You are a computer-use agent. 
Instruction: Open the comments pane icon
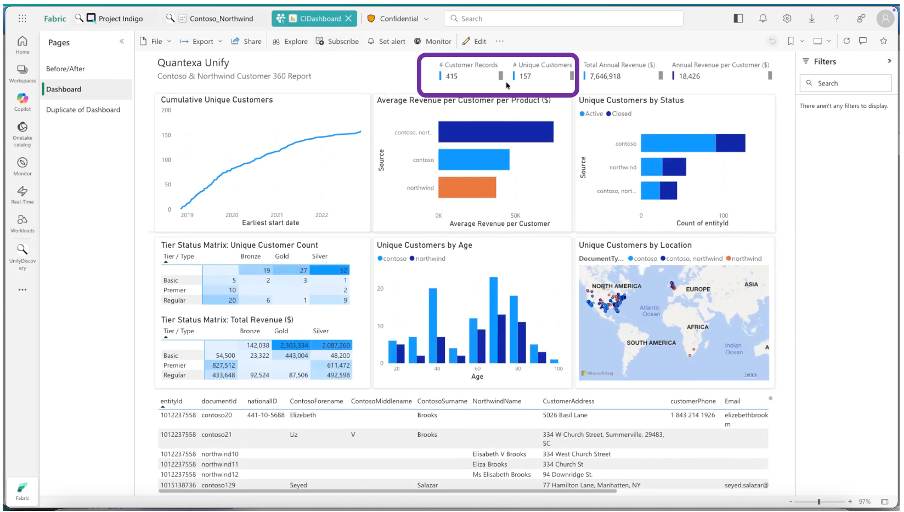(863, 41)
